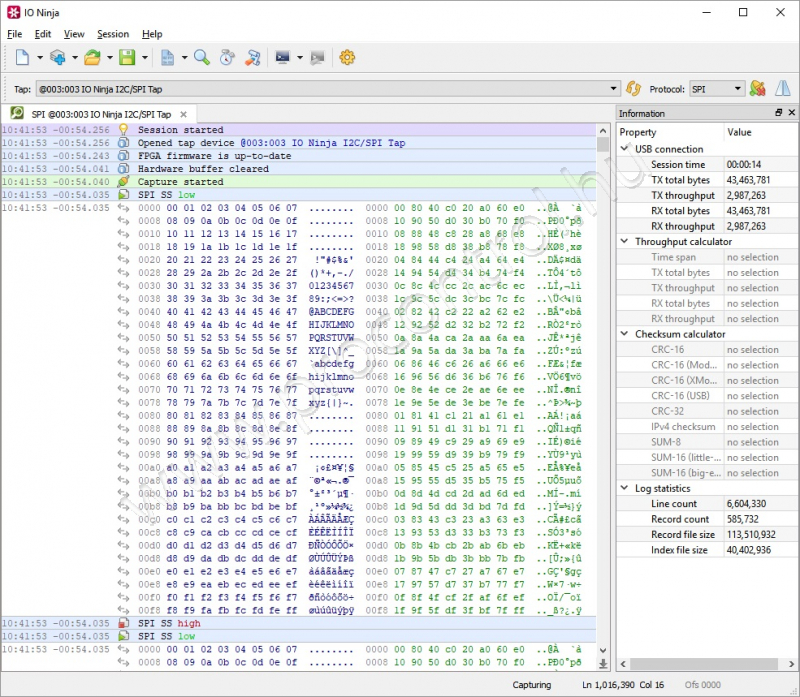Image resolution: width=800 pixels, height=697 pixels.
Task: Collapse the Checksum calculator section
Action: [624, 334]
